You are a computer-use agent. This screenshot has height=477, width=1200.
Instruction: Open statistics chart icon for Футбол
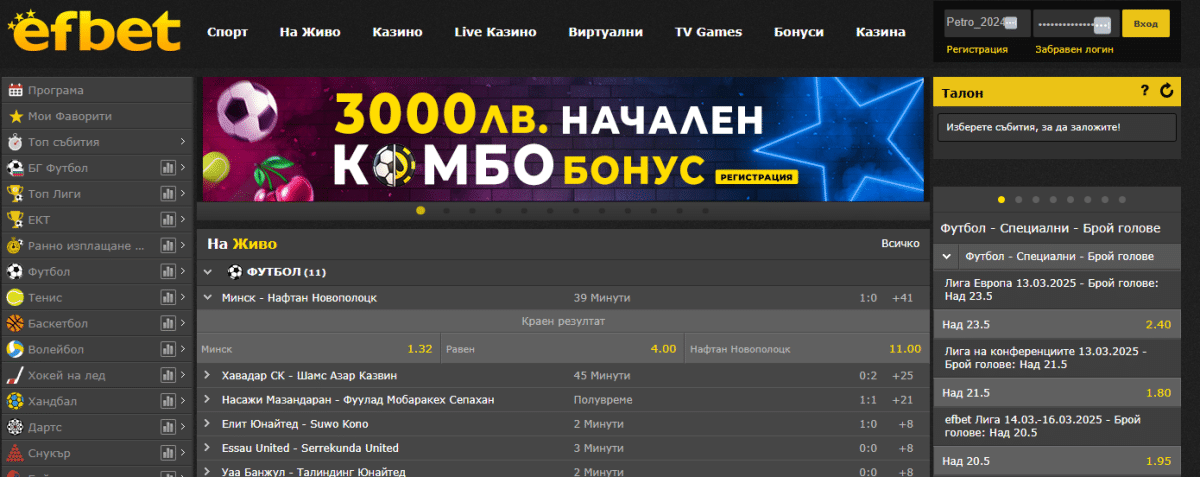pyautogui.click(x=168, y=272)
